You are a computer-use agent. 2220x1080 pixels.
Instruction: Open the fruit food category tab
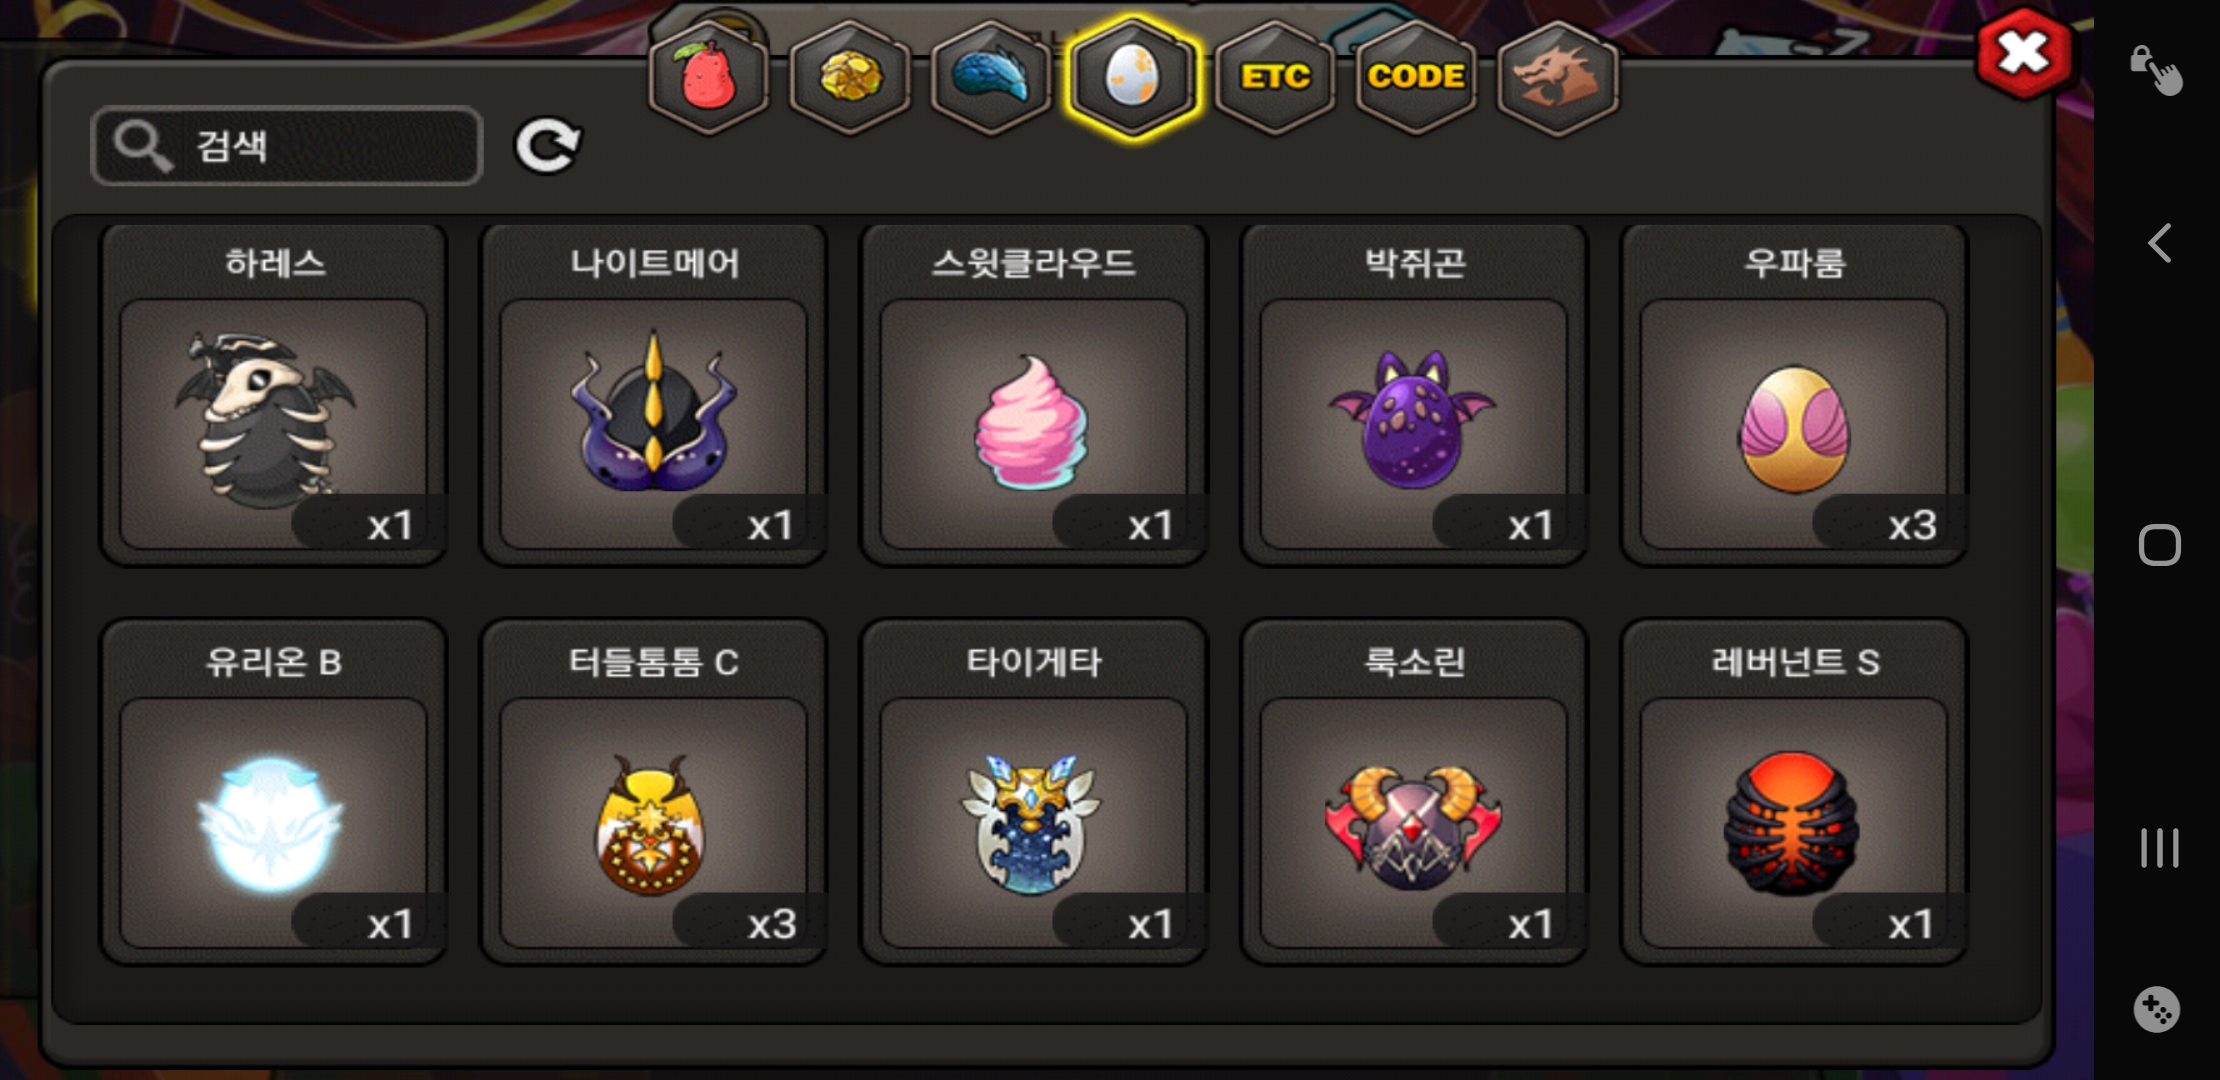[708, 78]
